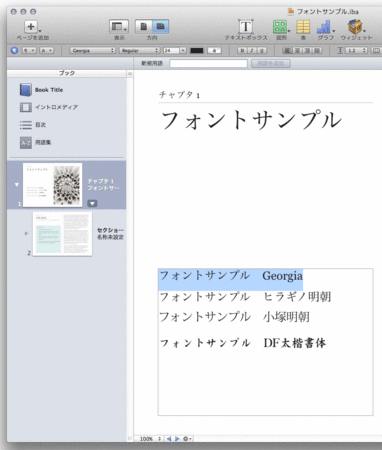Screen dimensions: 382x450
Task: Open the 100% zoom dropdown
Action: pos(150,439)
